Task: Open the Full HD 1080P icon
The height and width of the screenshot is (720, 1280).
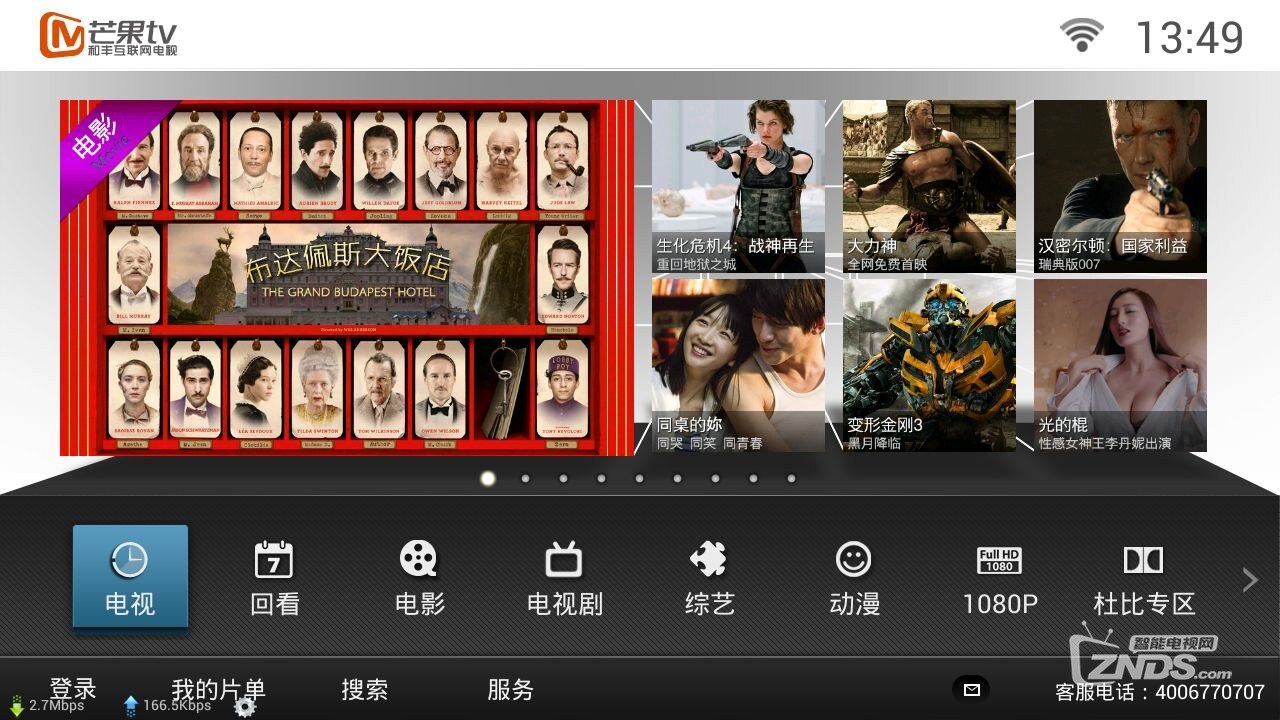Action: pos(999,561)
